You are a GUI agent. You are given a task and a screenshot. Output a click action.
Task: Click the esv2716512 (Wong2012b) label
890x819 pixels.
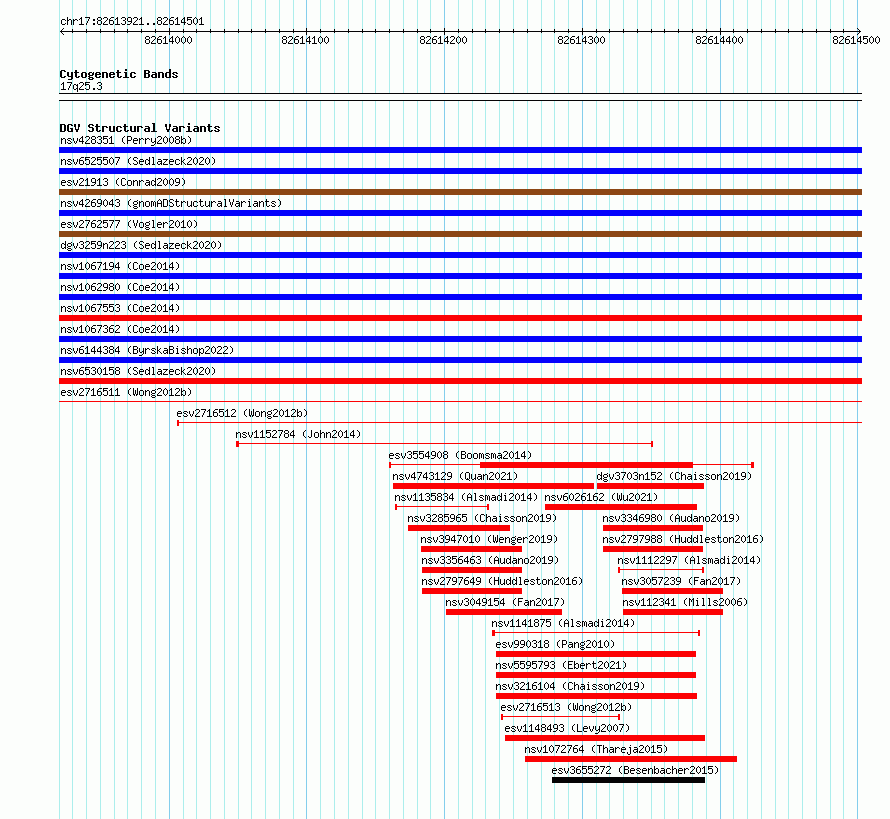point(242,413)
